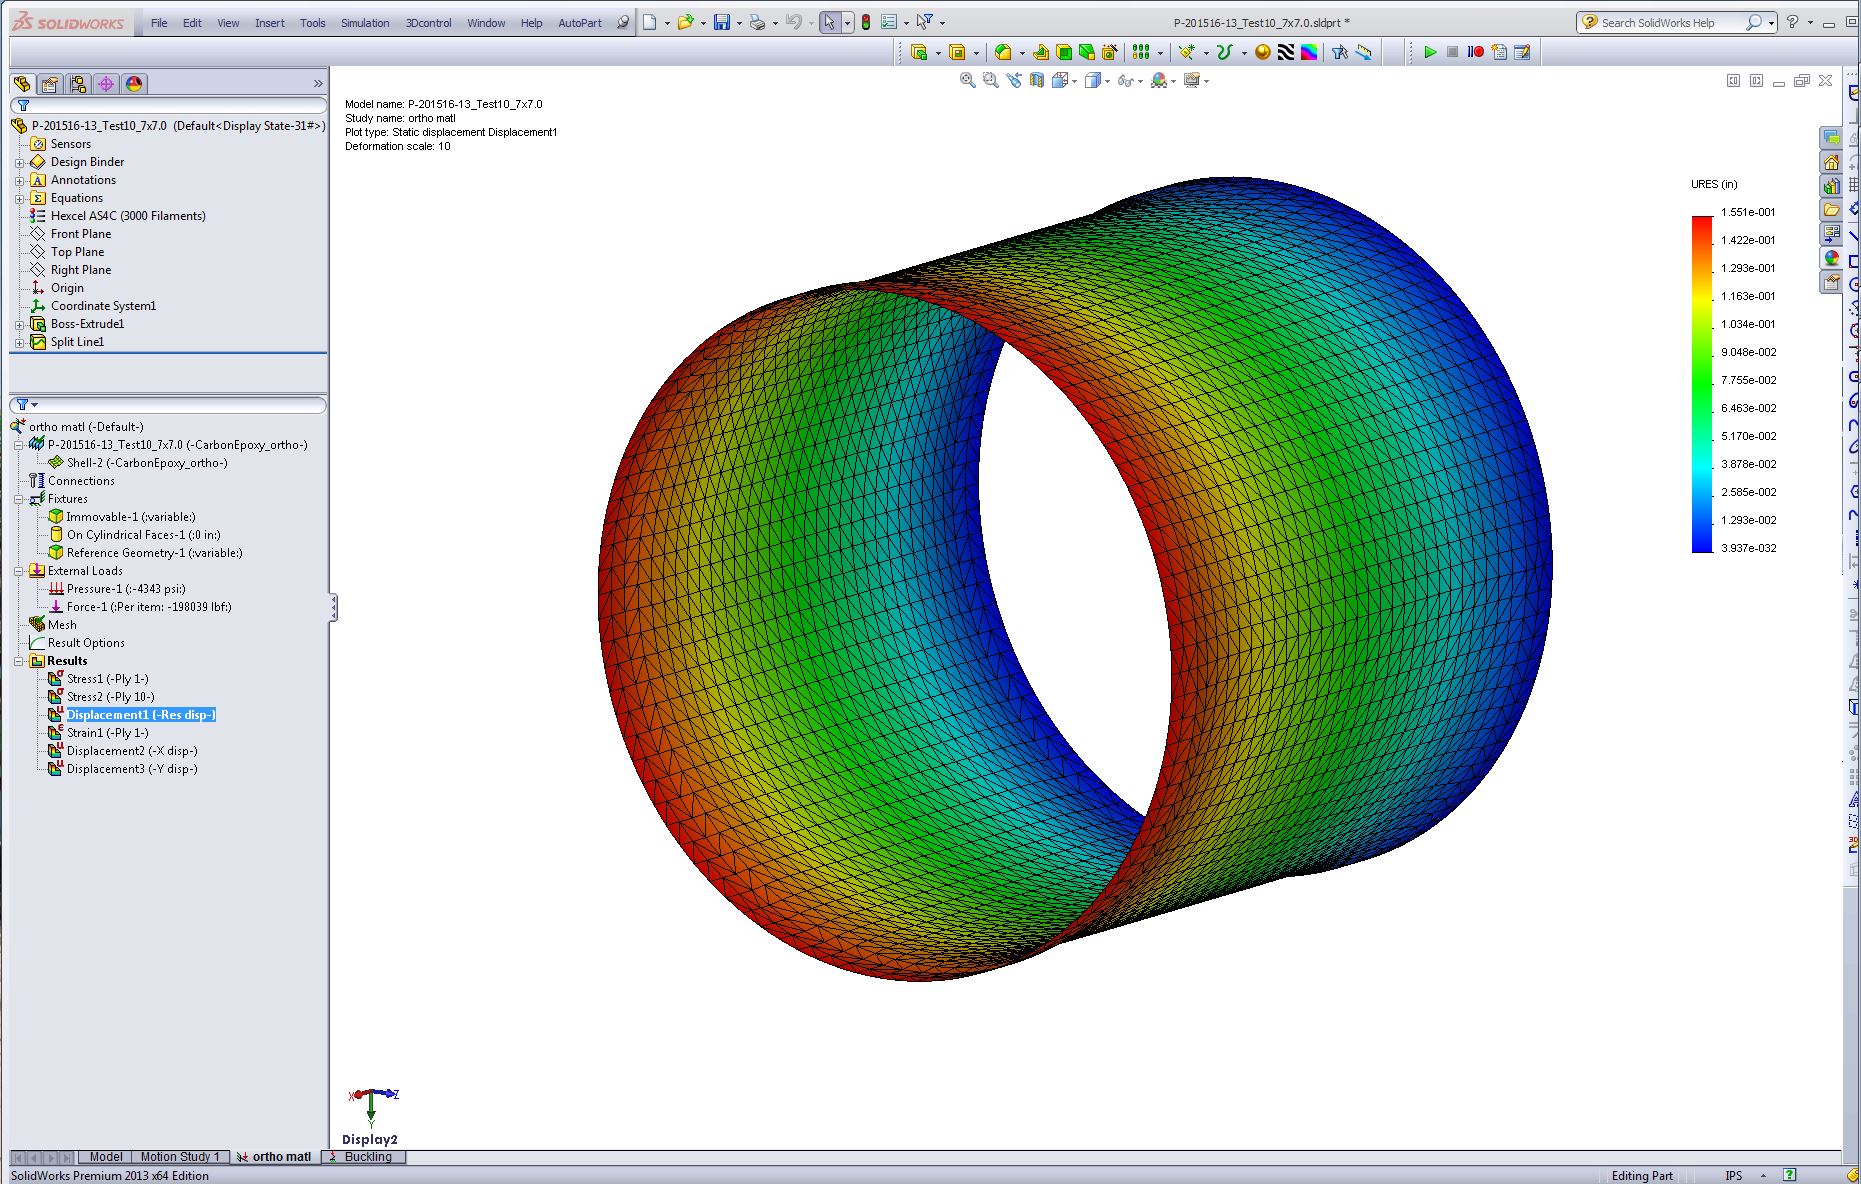Click the Save disk icon
1861x1184 pixels.
tap(721, 22)
